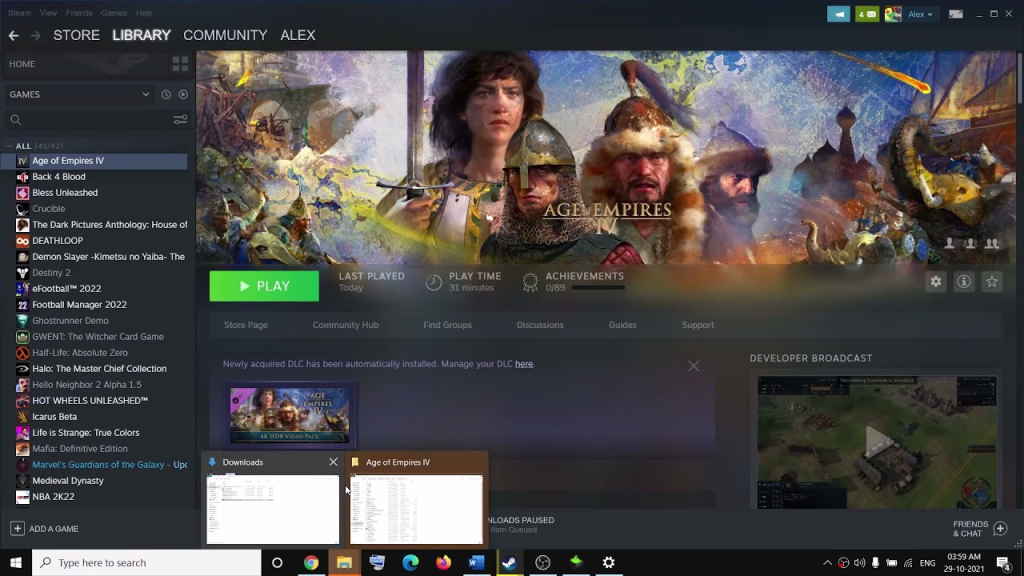Collapse the ALL games group
This screenshot has height=576, width=1024.
[8, 145]
